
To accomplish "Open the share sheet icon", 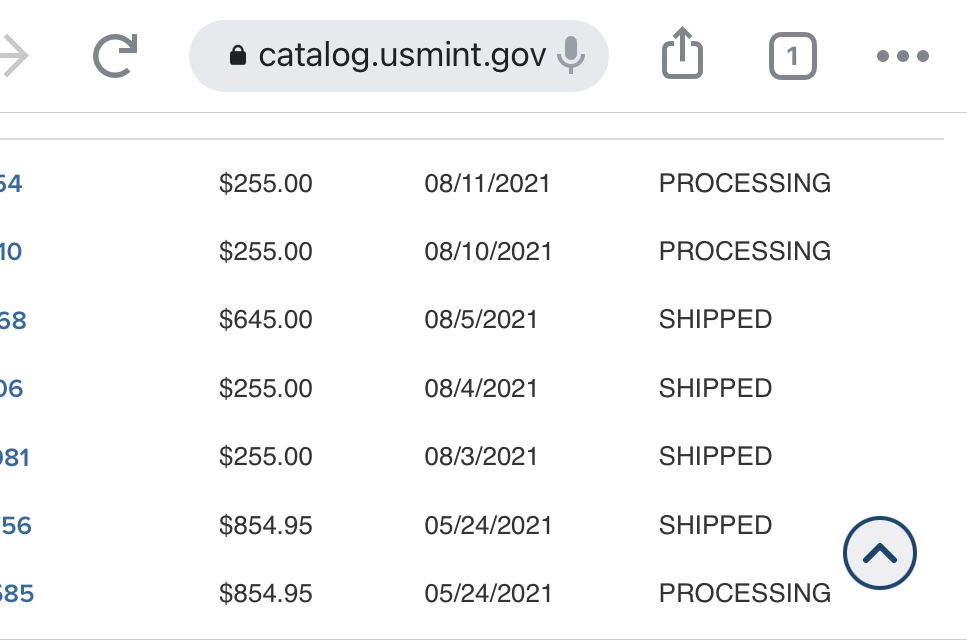I will pos(682,53).
